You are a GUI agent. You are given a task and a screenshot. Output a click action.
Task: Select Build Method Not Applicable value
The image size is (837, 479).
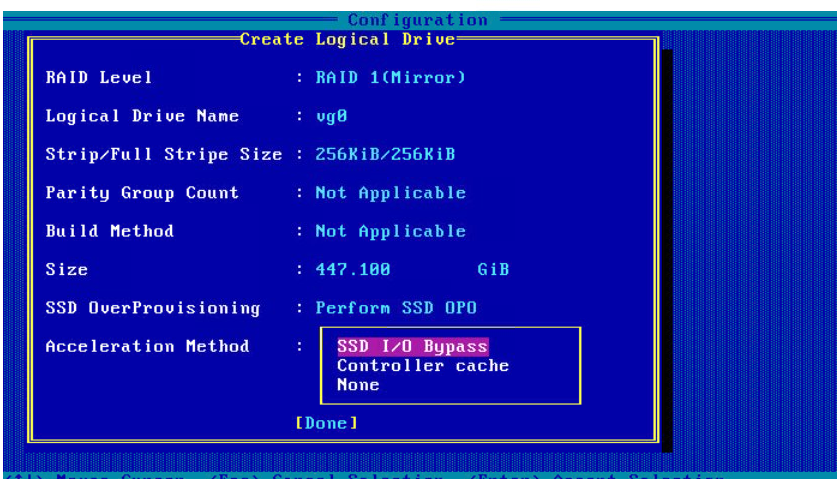point(390,231)
